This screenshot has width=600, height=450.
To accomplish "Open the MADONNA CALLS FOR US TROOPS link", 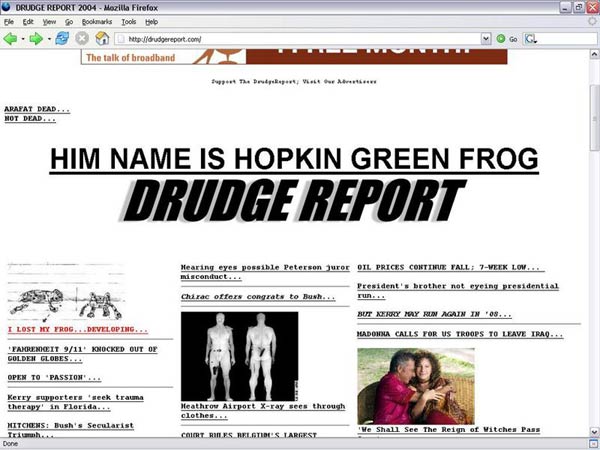I will [x=460, y=334].
